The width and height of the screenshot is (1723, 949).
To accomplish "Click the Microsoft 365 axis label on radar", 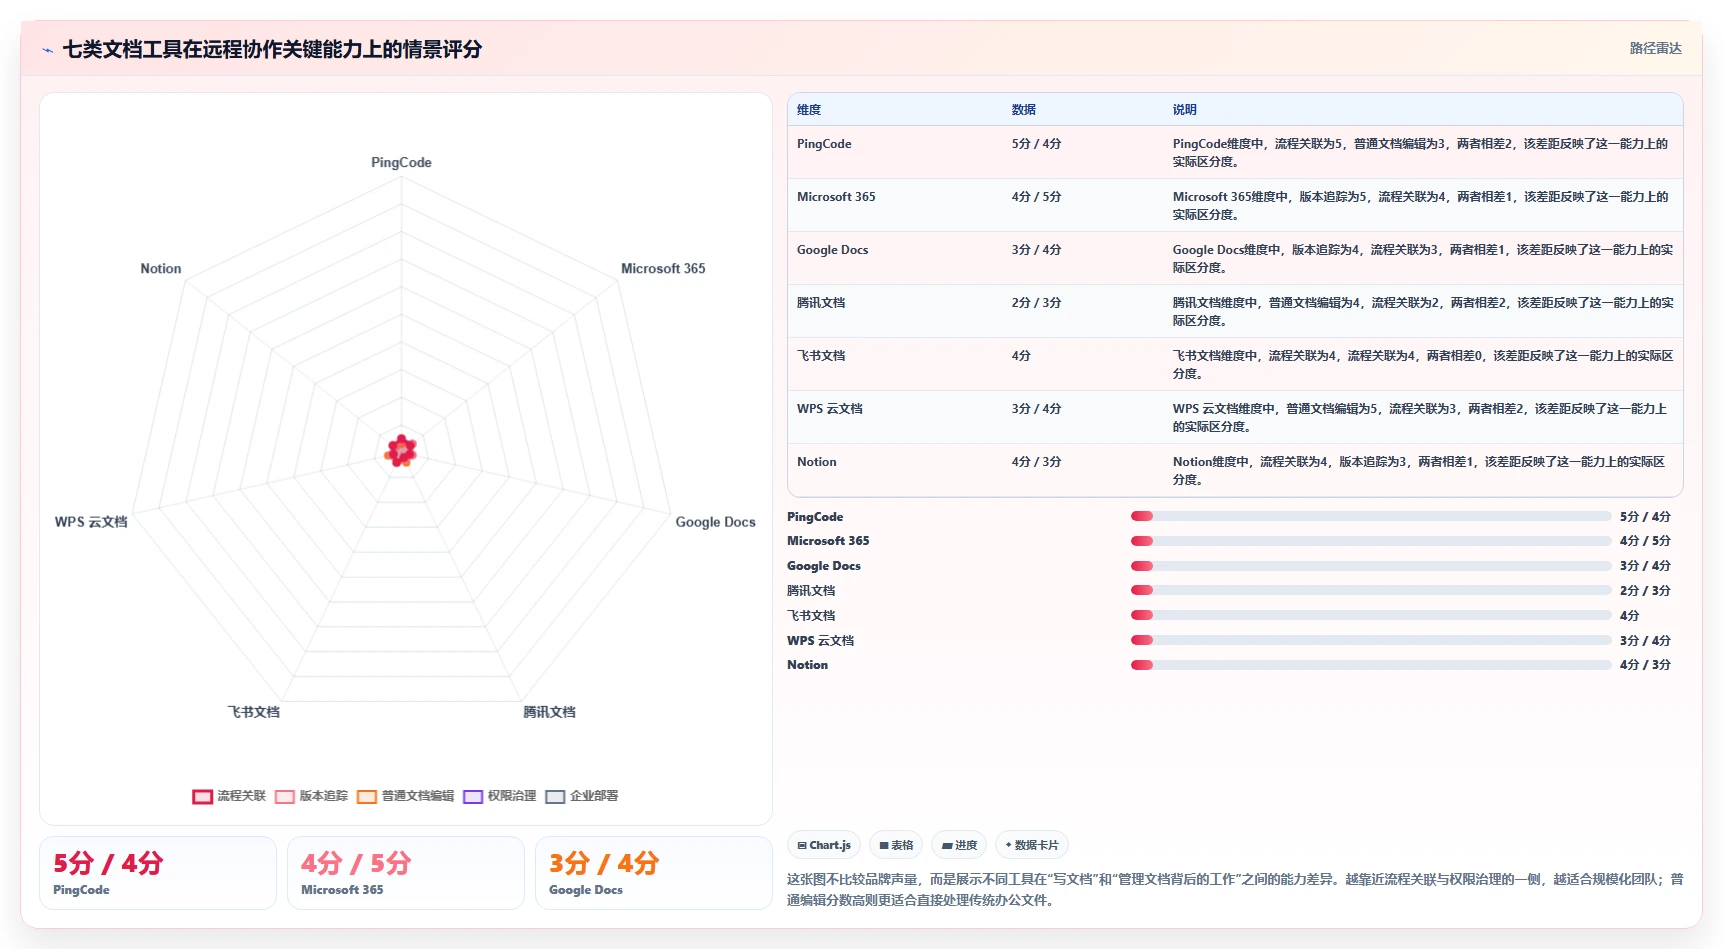I will tap(663, 269).
